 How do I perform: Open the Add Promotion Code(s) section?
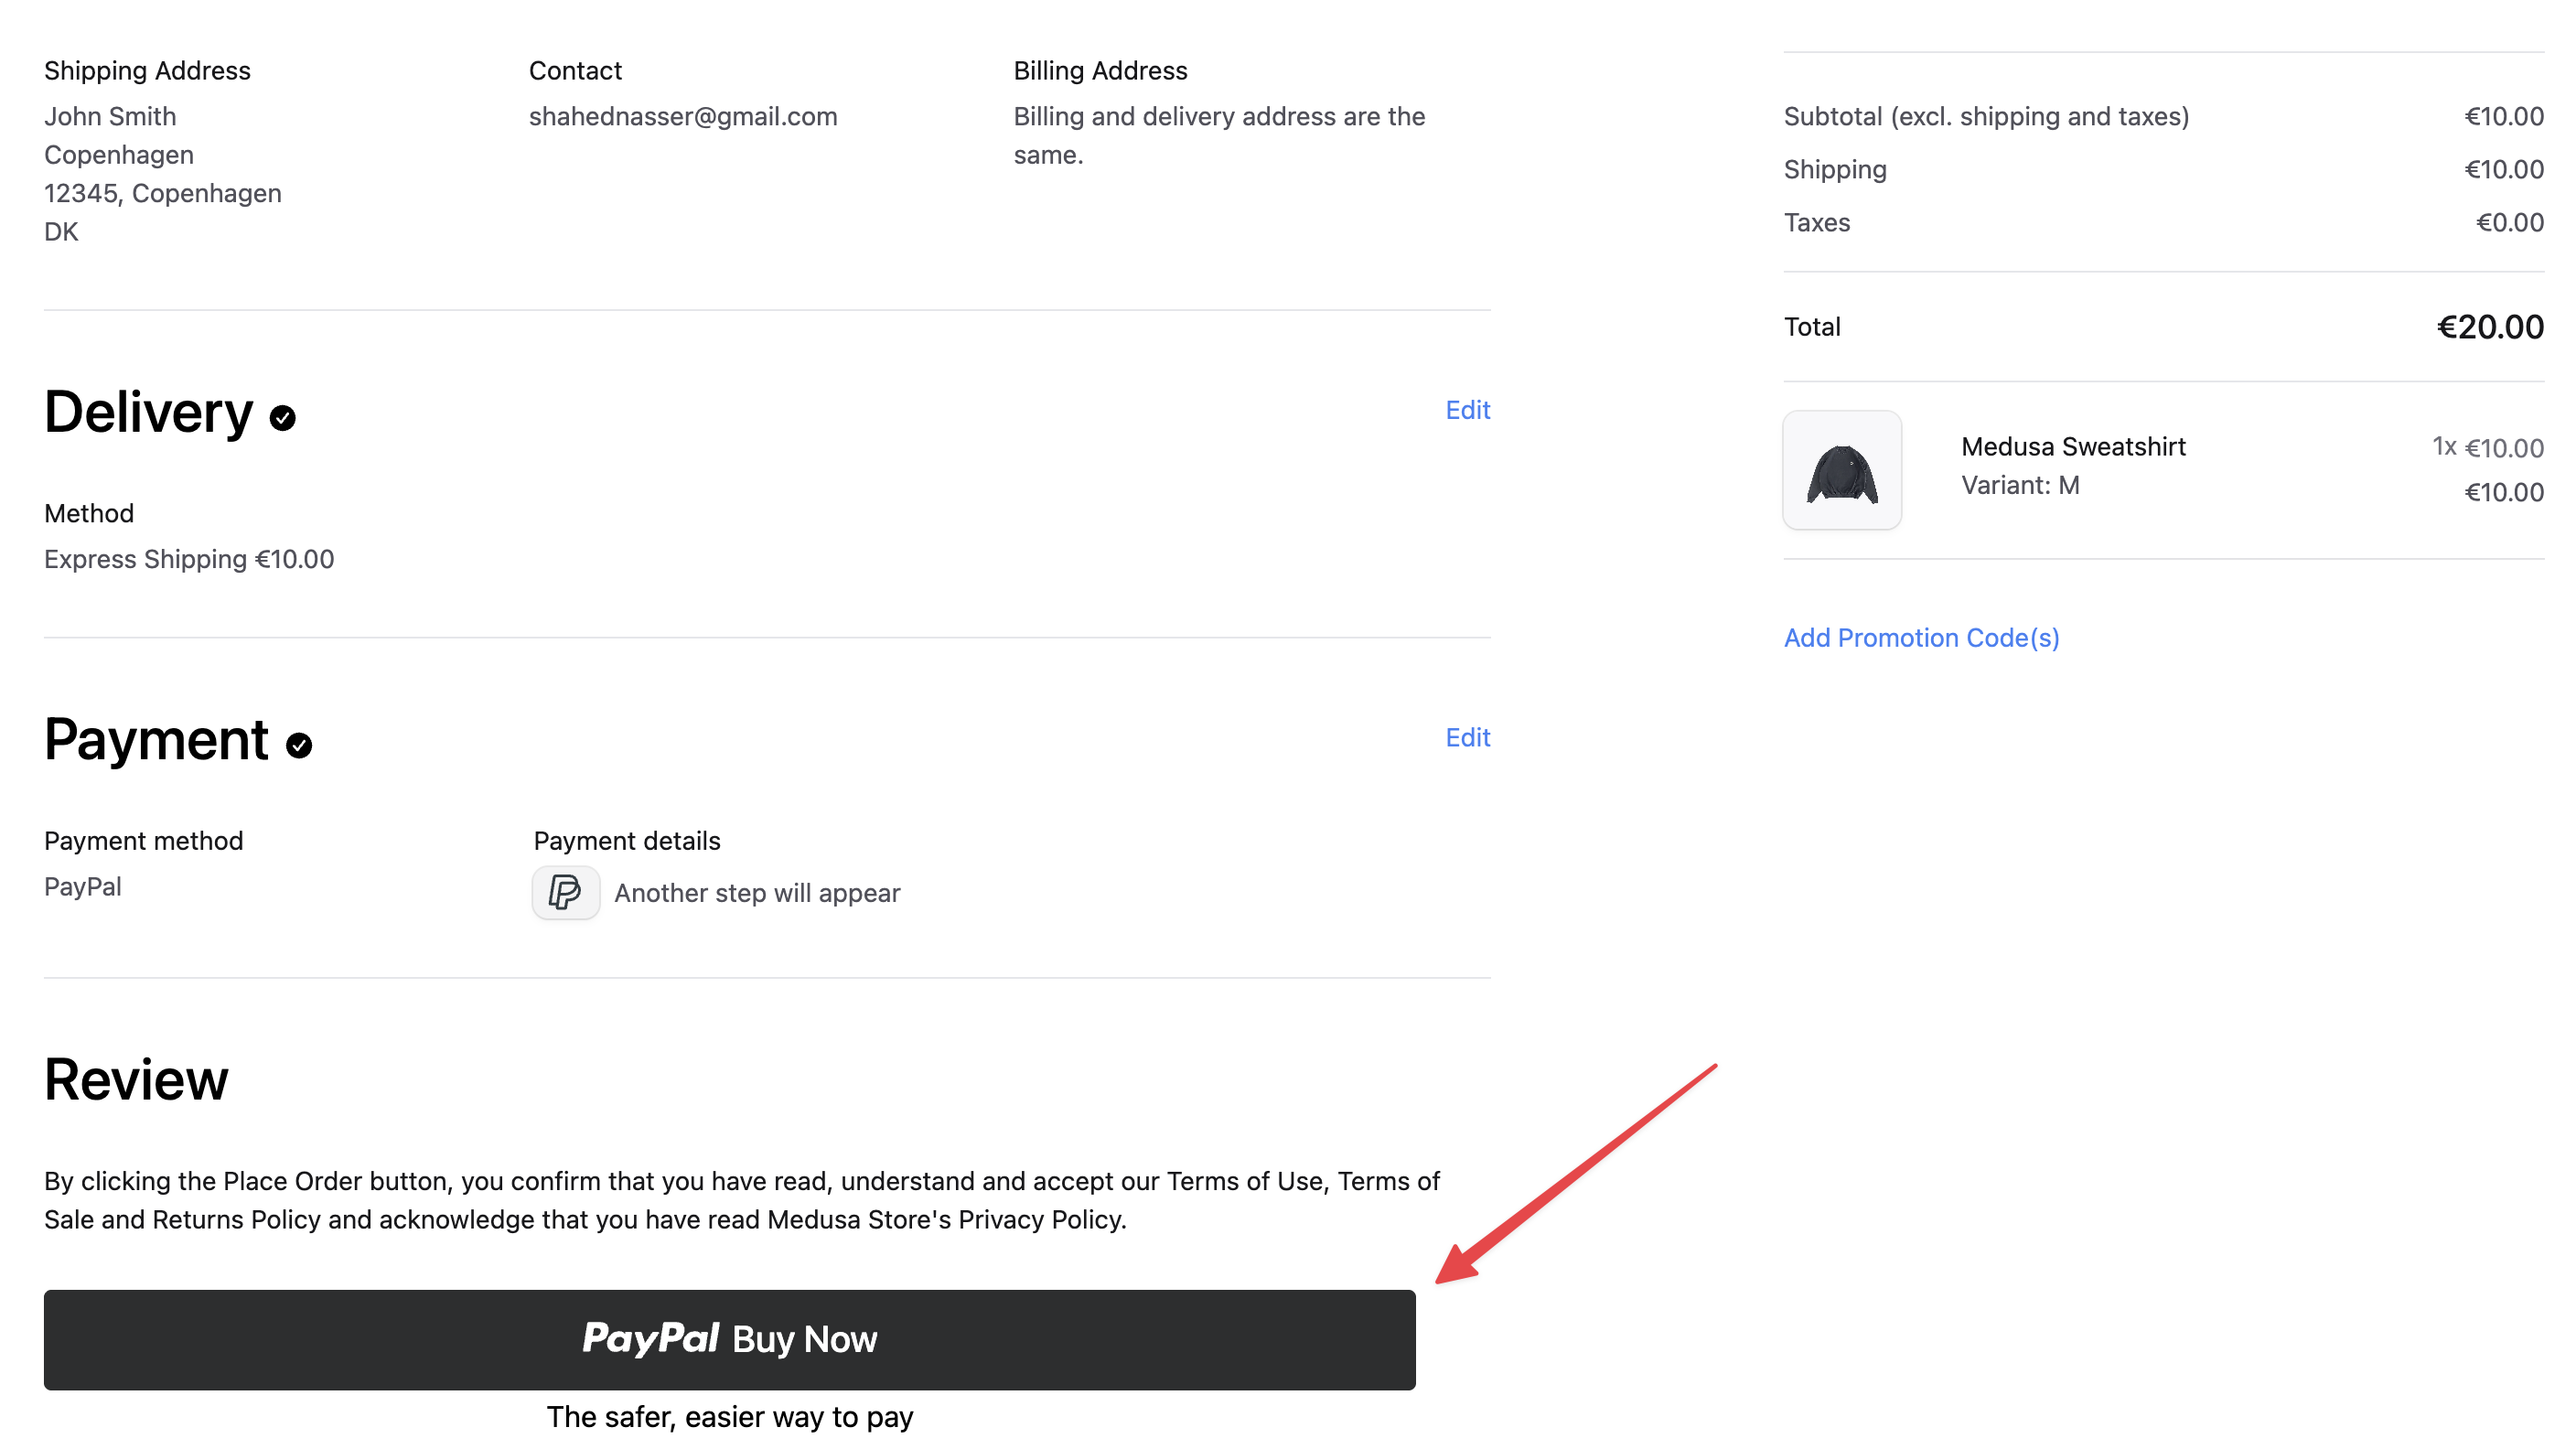1921,637
